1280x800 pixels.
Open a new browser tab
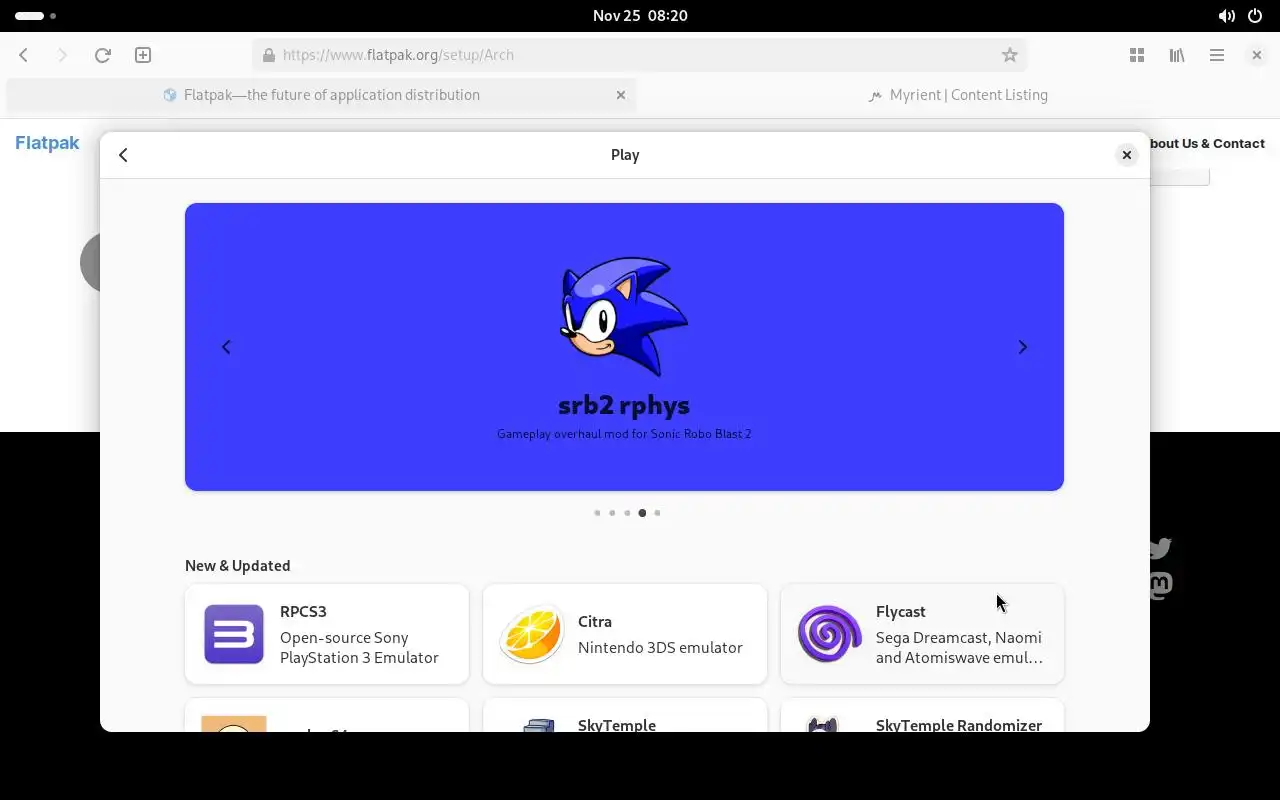click(143, 55)
